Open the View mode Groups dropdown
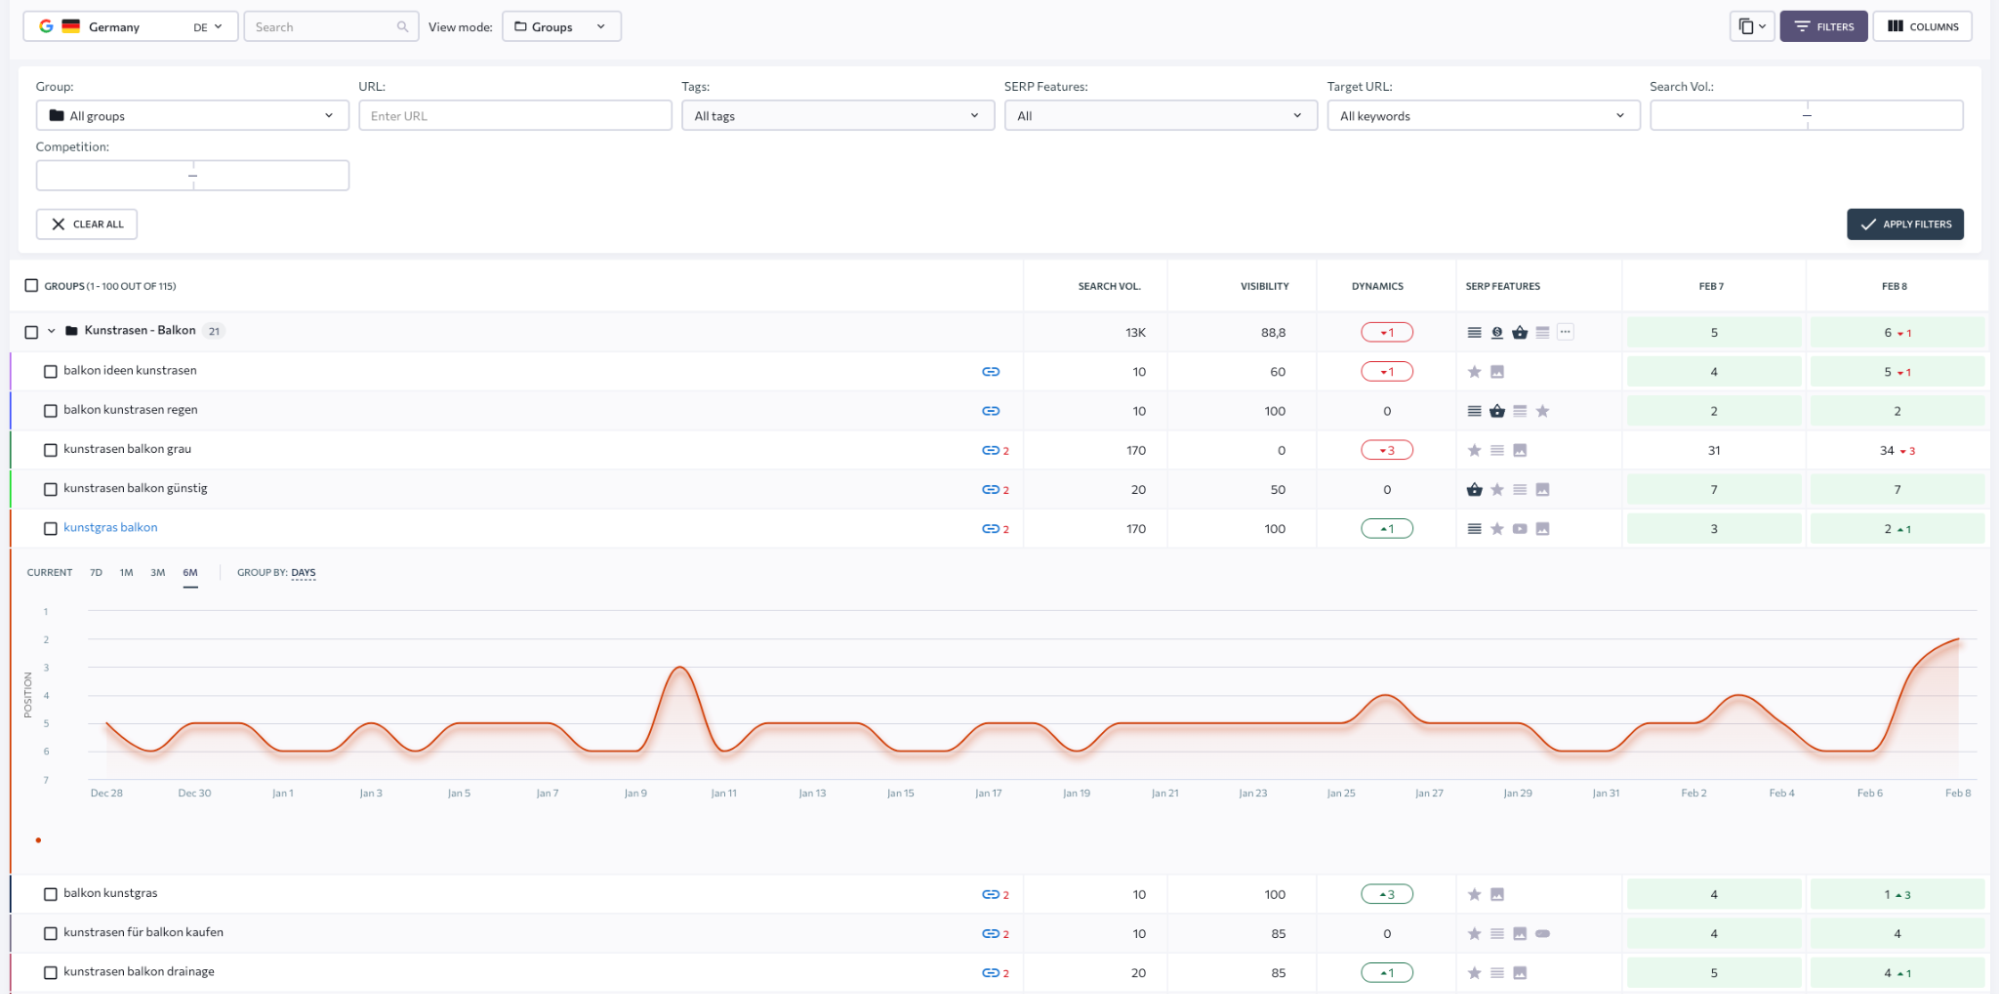 tap(561, 27)
